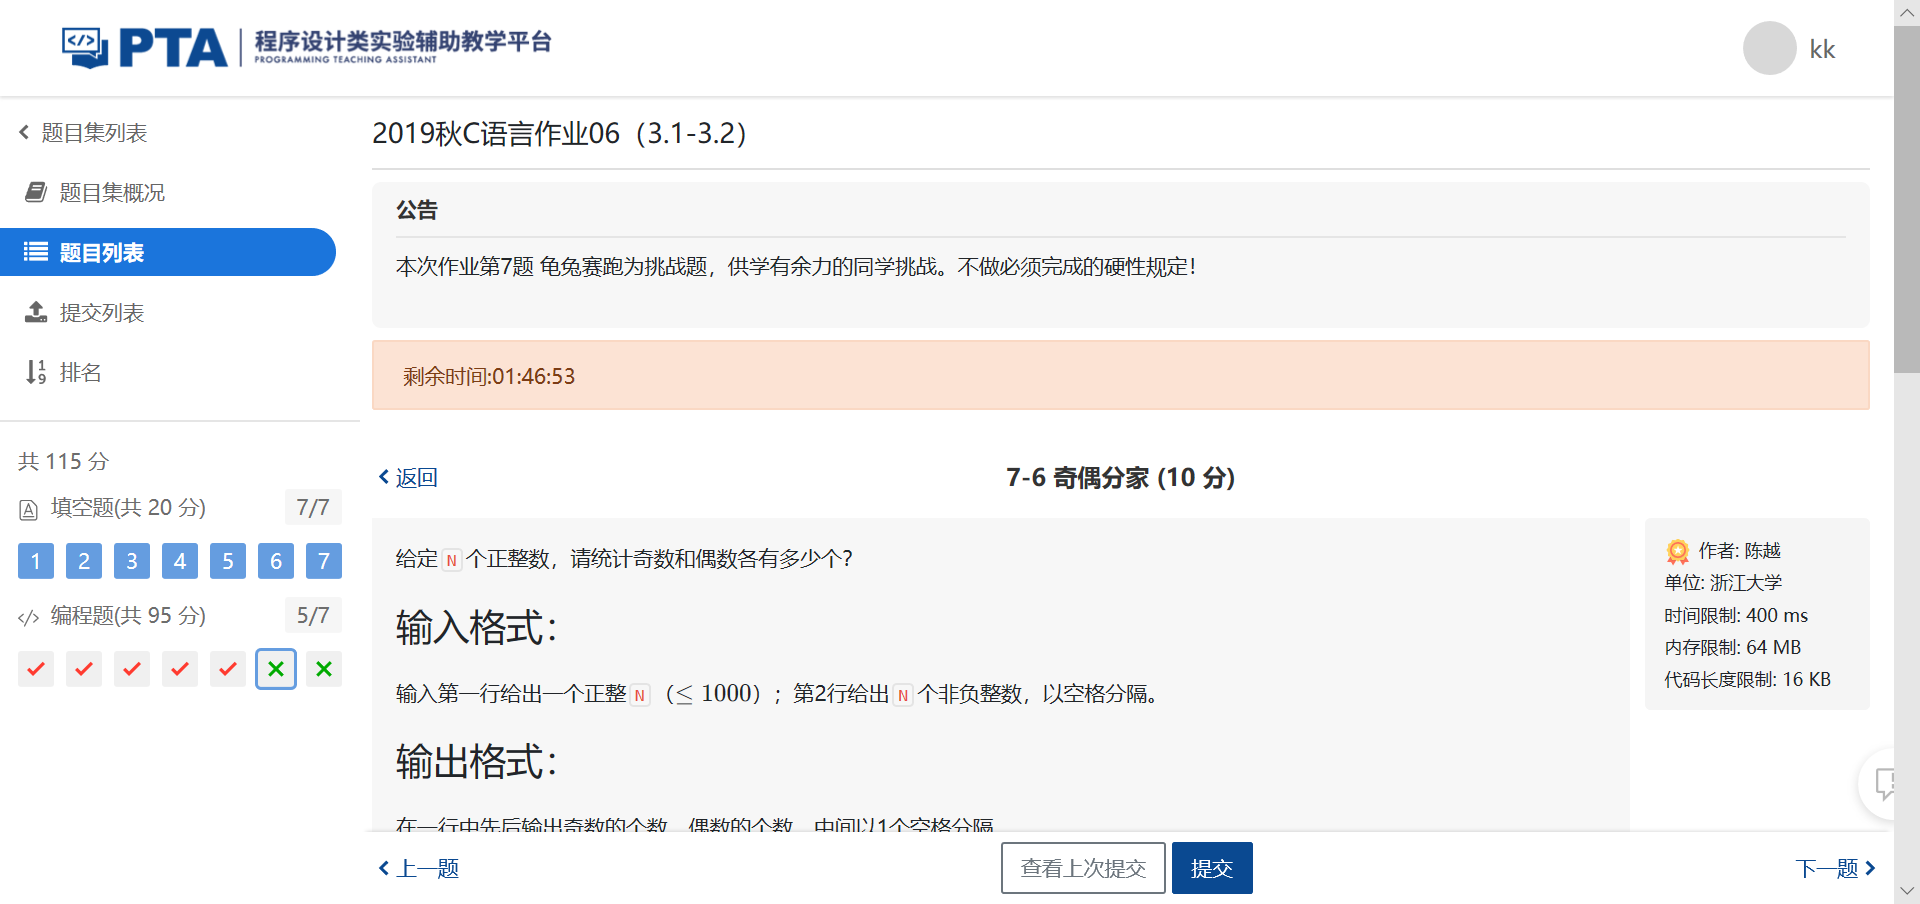Click the code icon beside 编程题
This screenshot has height=904, width=1920.
tap(29, 618)
